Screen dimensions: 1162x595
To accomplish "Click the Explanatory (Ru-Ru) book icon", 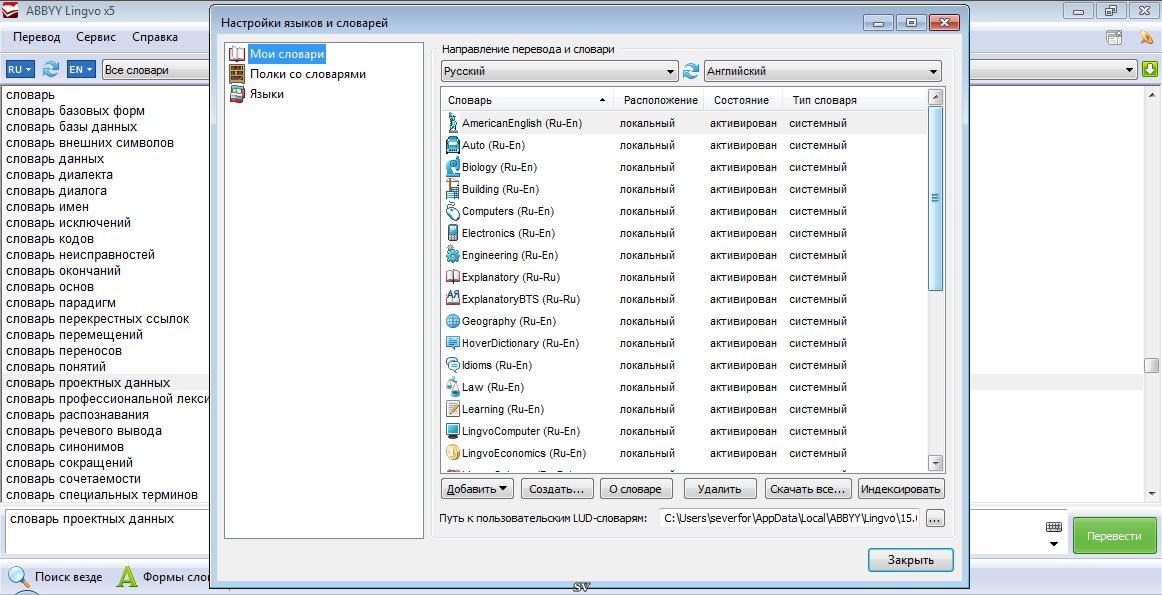I will click(453, 277).
